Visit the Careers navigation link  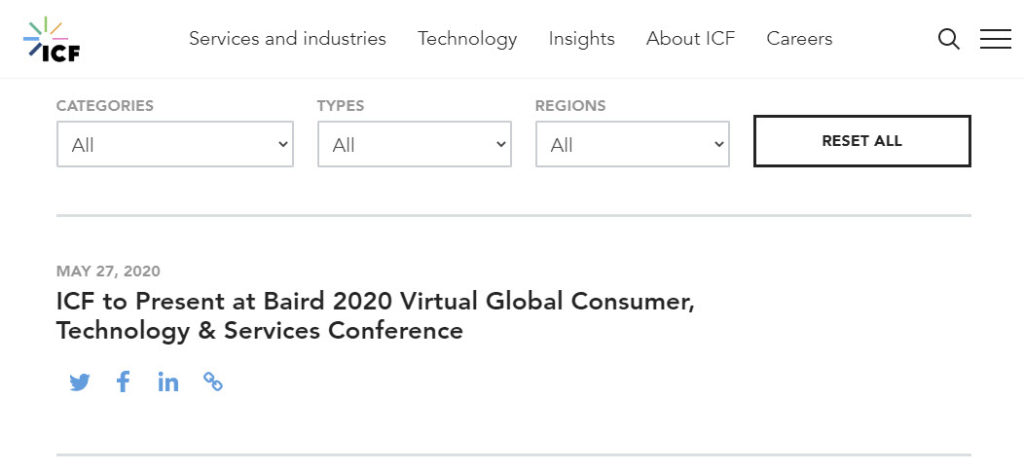tap(799, 39)
